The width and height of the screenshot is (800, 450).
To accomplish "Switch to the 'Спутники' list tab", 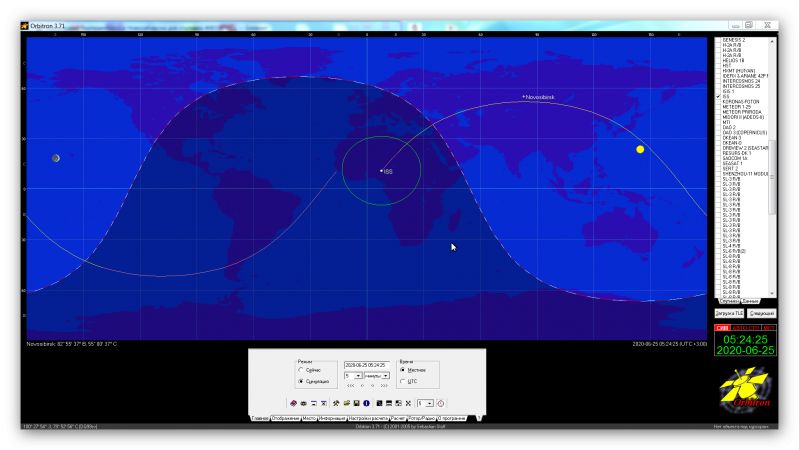I will (729, 301).
